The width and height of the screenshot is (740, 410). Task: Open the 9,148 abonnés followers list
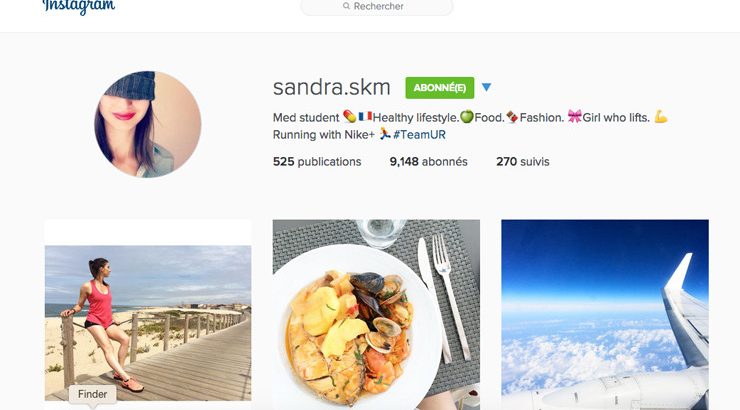(x=429, y=162)
